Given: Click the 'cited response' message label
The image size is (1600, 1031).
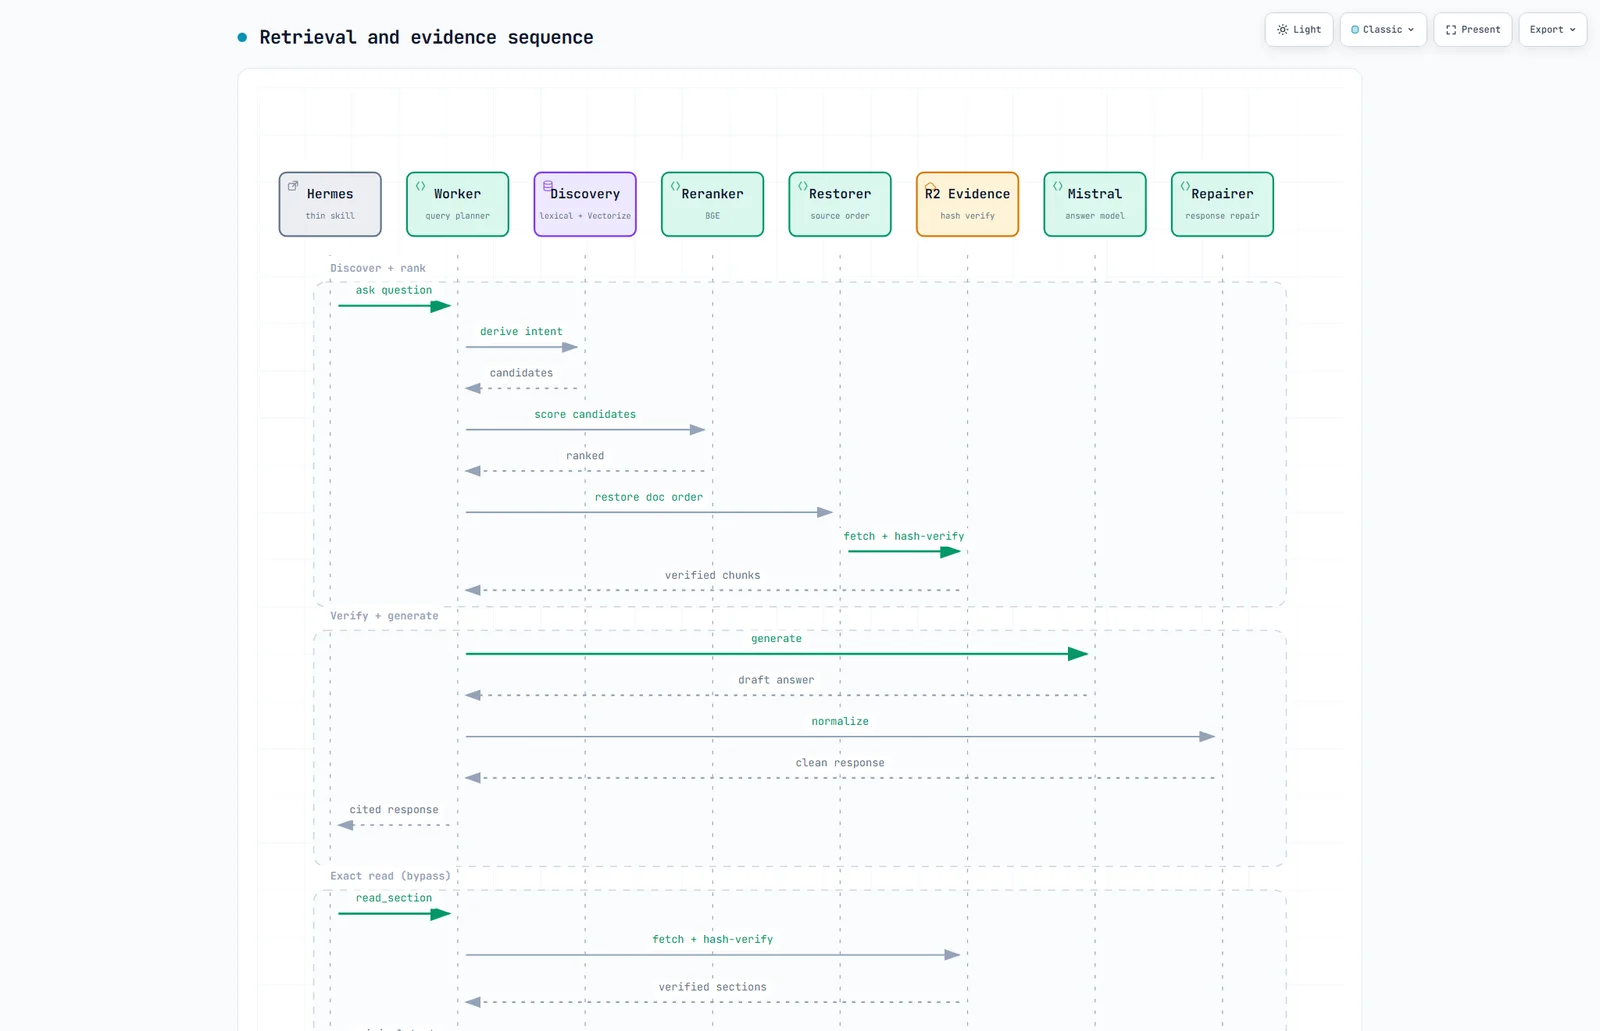Looking at the screenshot, I should click(394, 810).
